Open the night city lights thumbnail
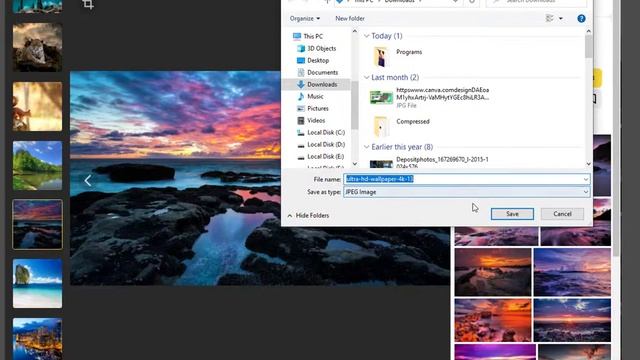Image resolution: width=640 pixels, height=360 pixels. pyautogui.click(x=38, y=339)
